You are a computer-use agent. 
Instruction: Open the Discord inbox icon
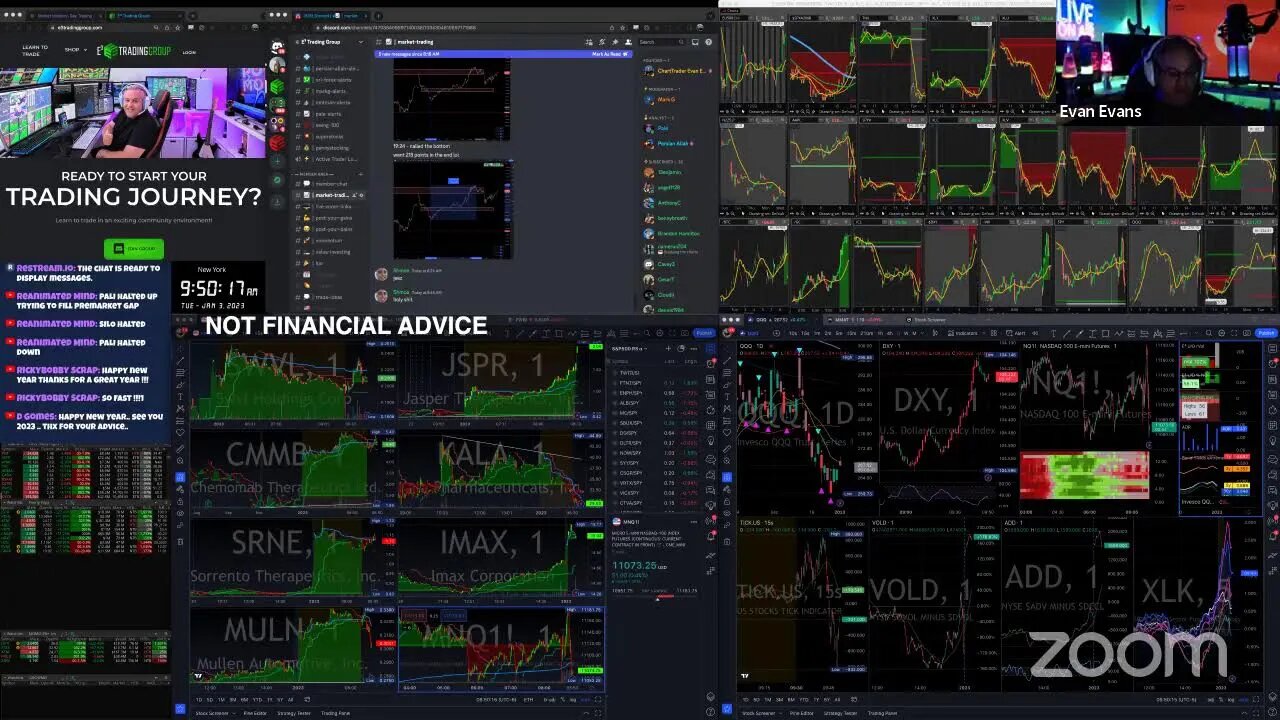tap(695, 42)
